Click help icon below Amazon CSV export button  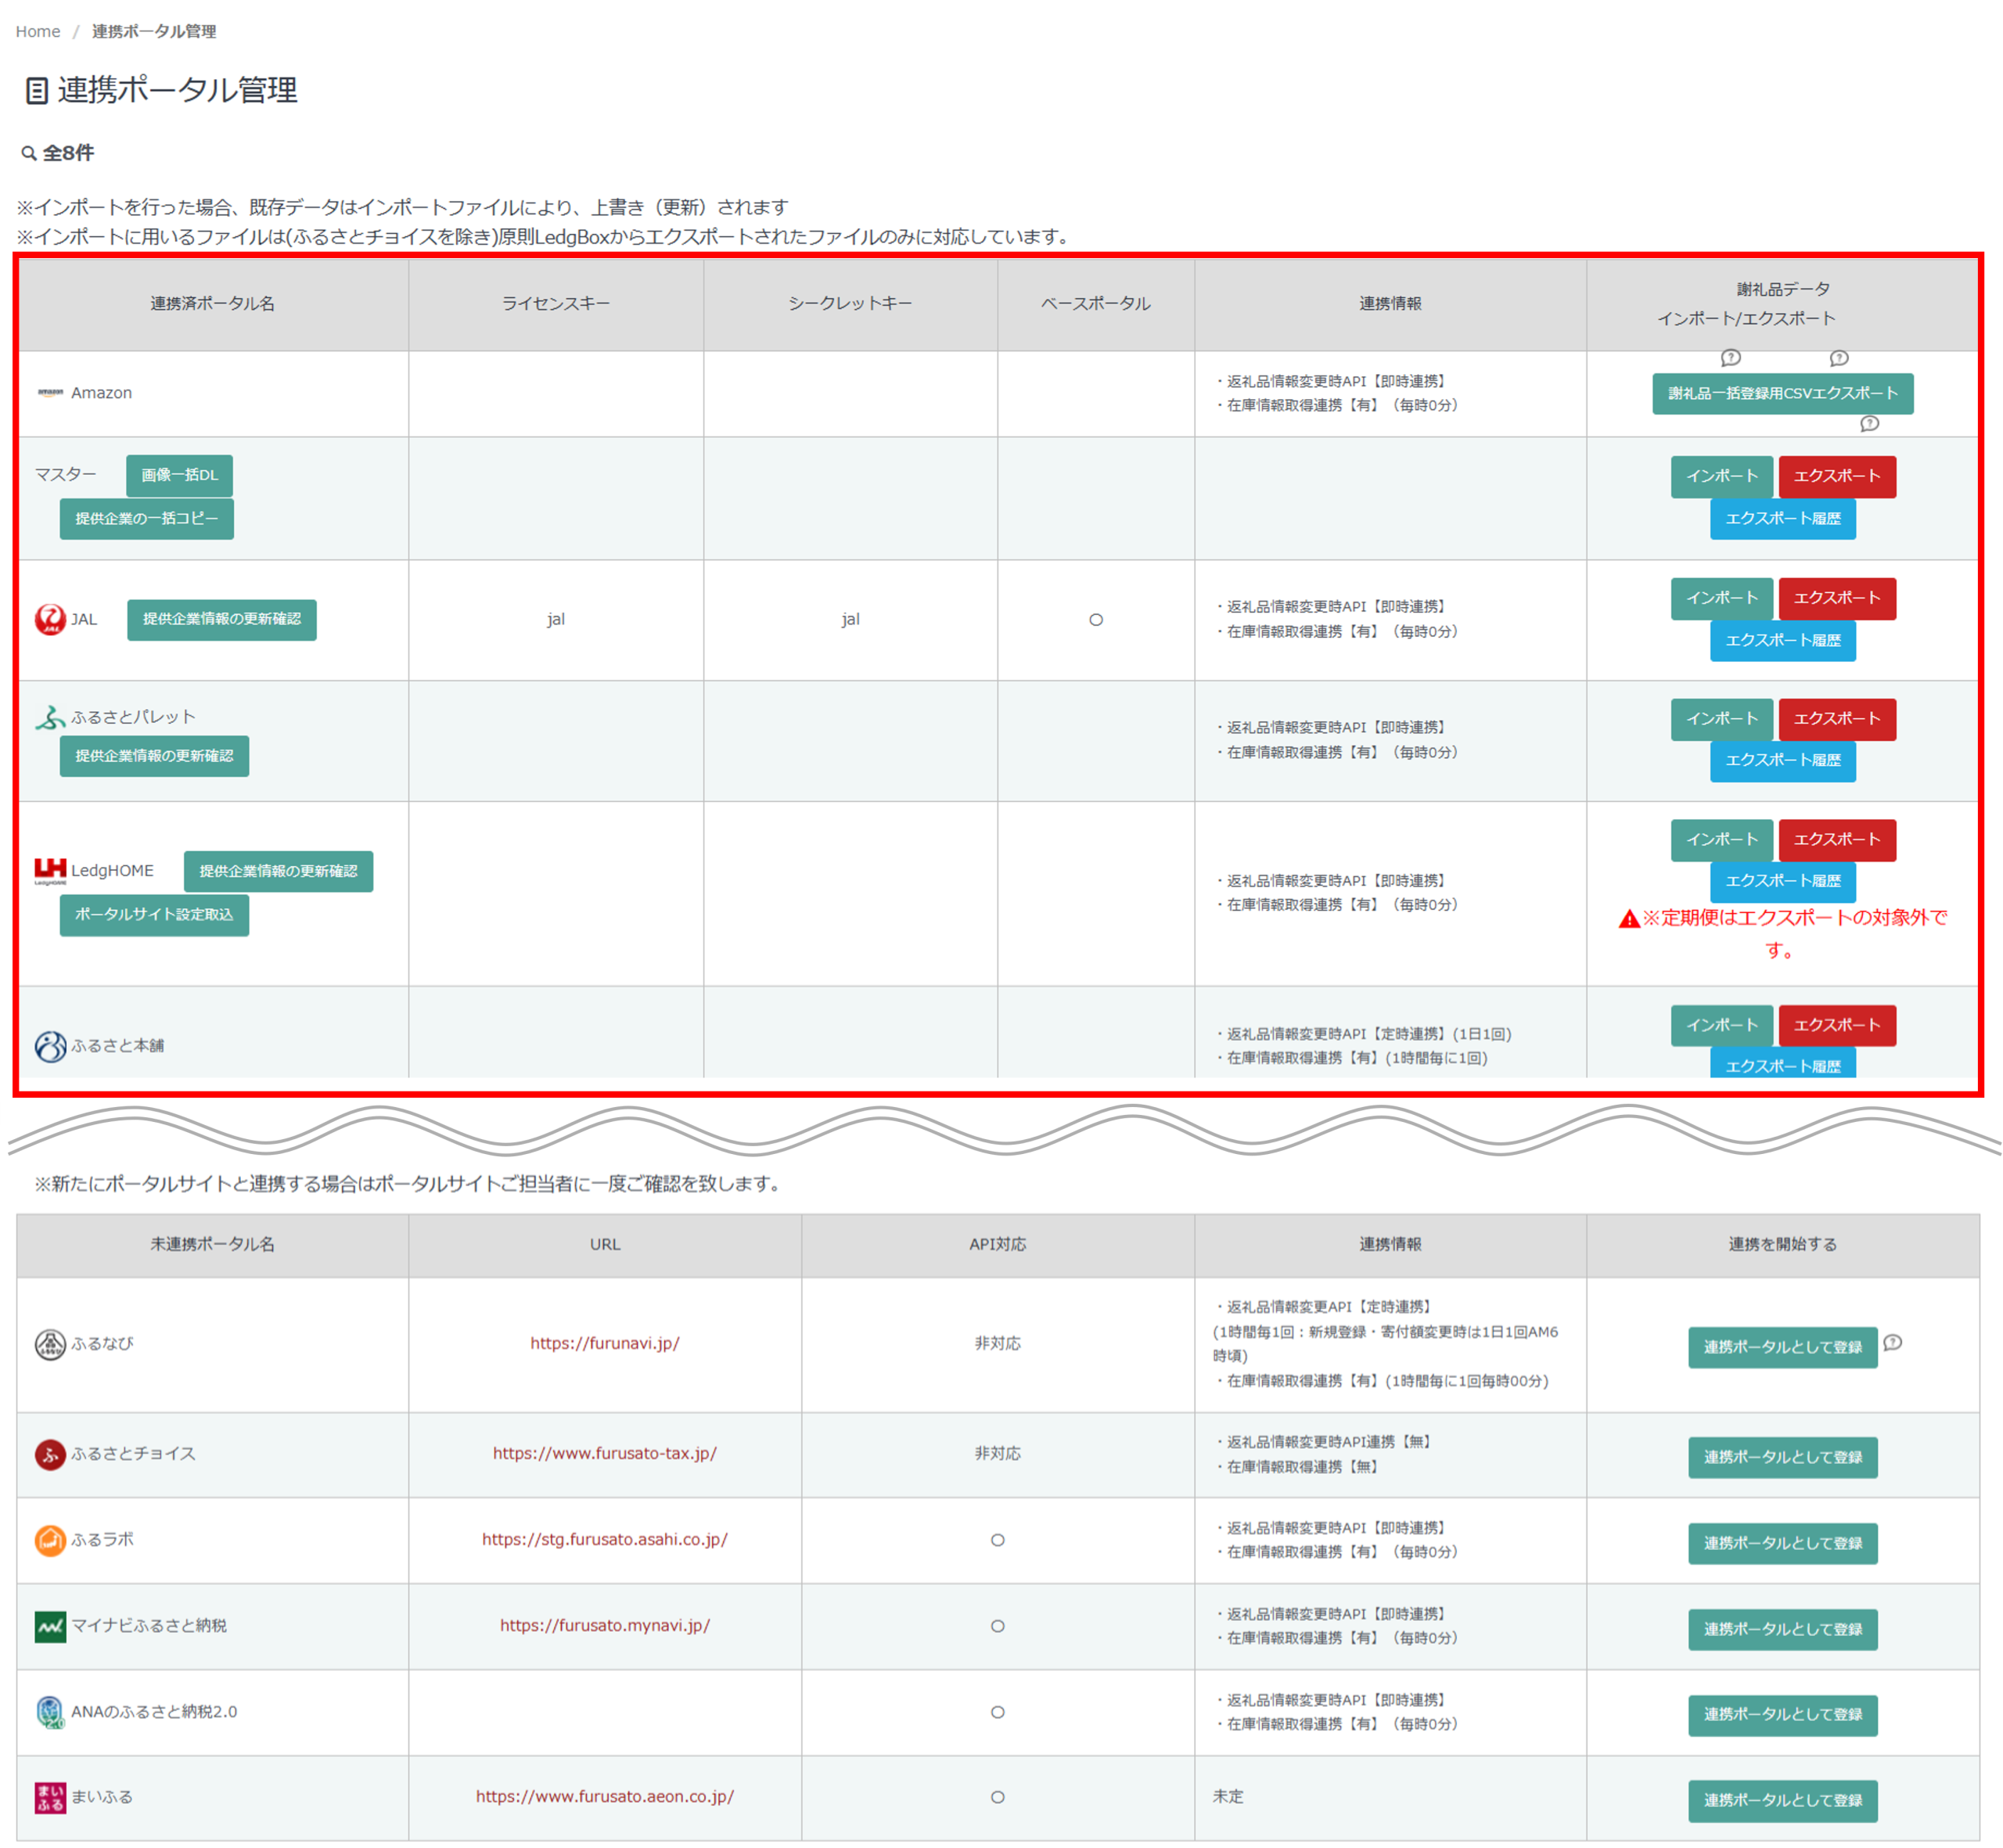click(1869, 424)
